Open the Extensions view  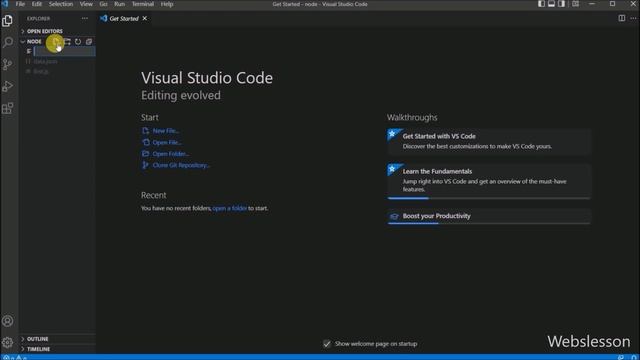[x=7, y=108]
